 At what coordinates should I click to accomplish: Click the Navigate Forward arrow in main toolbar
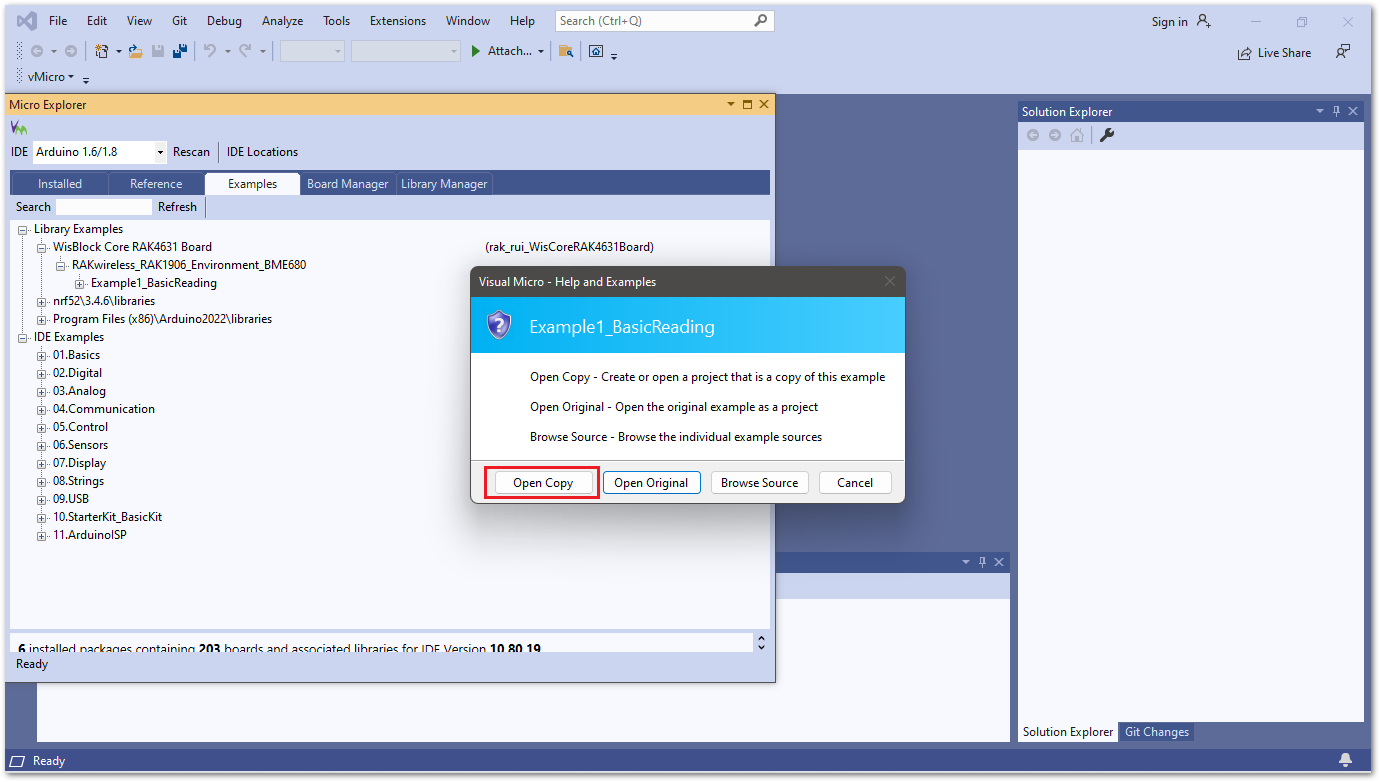70,51
